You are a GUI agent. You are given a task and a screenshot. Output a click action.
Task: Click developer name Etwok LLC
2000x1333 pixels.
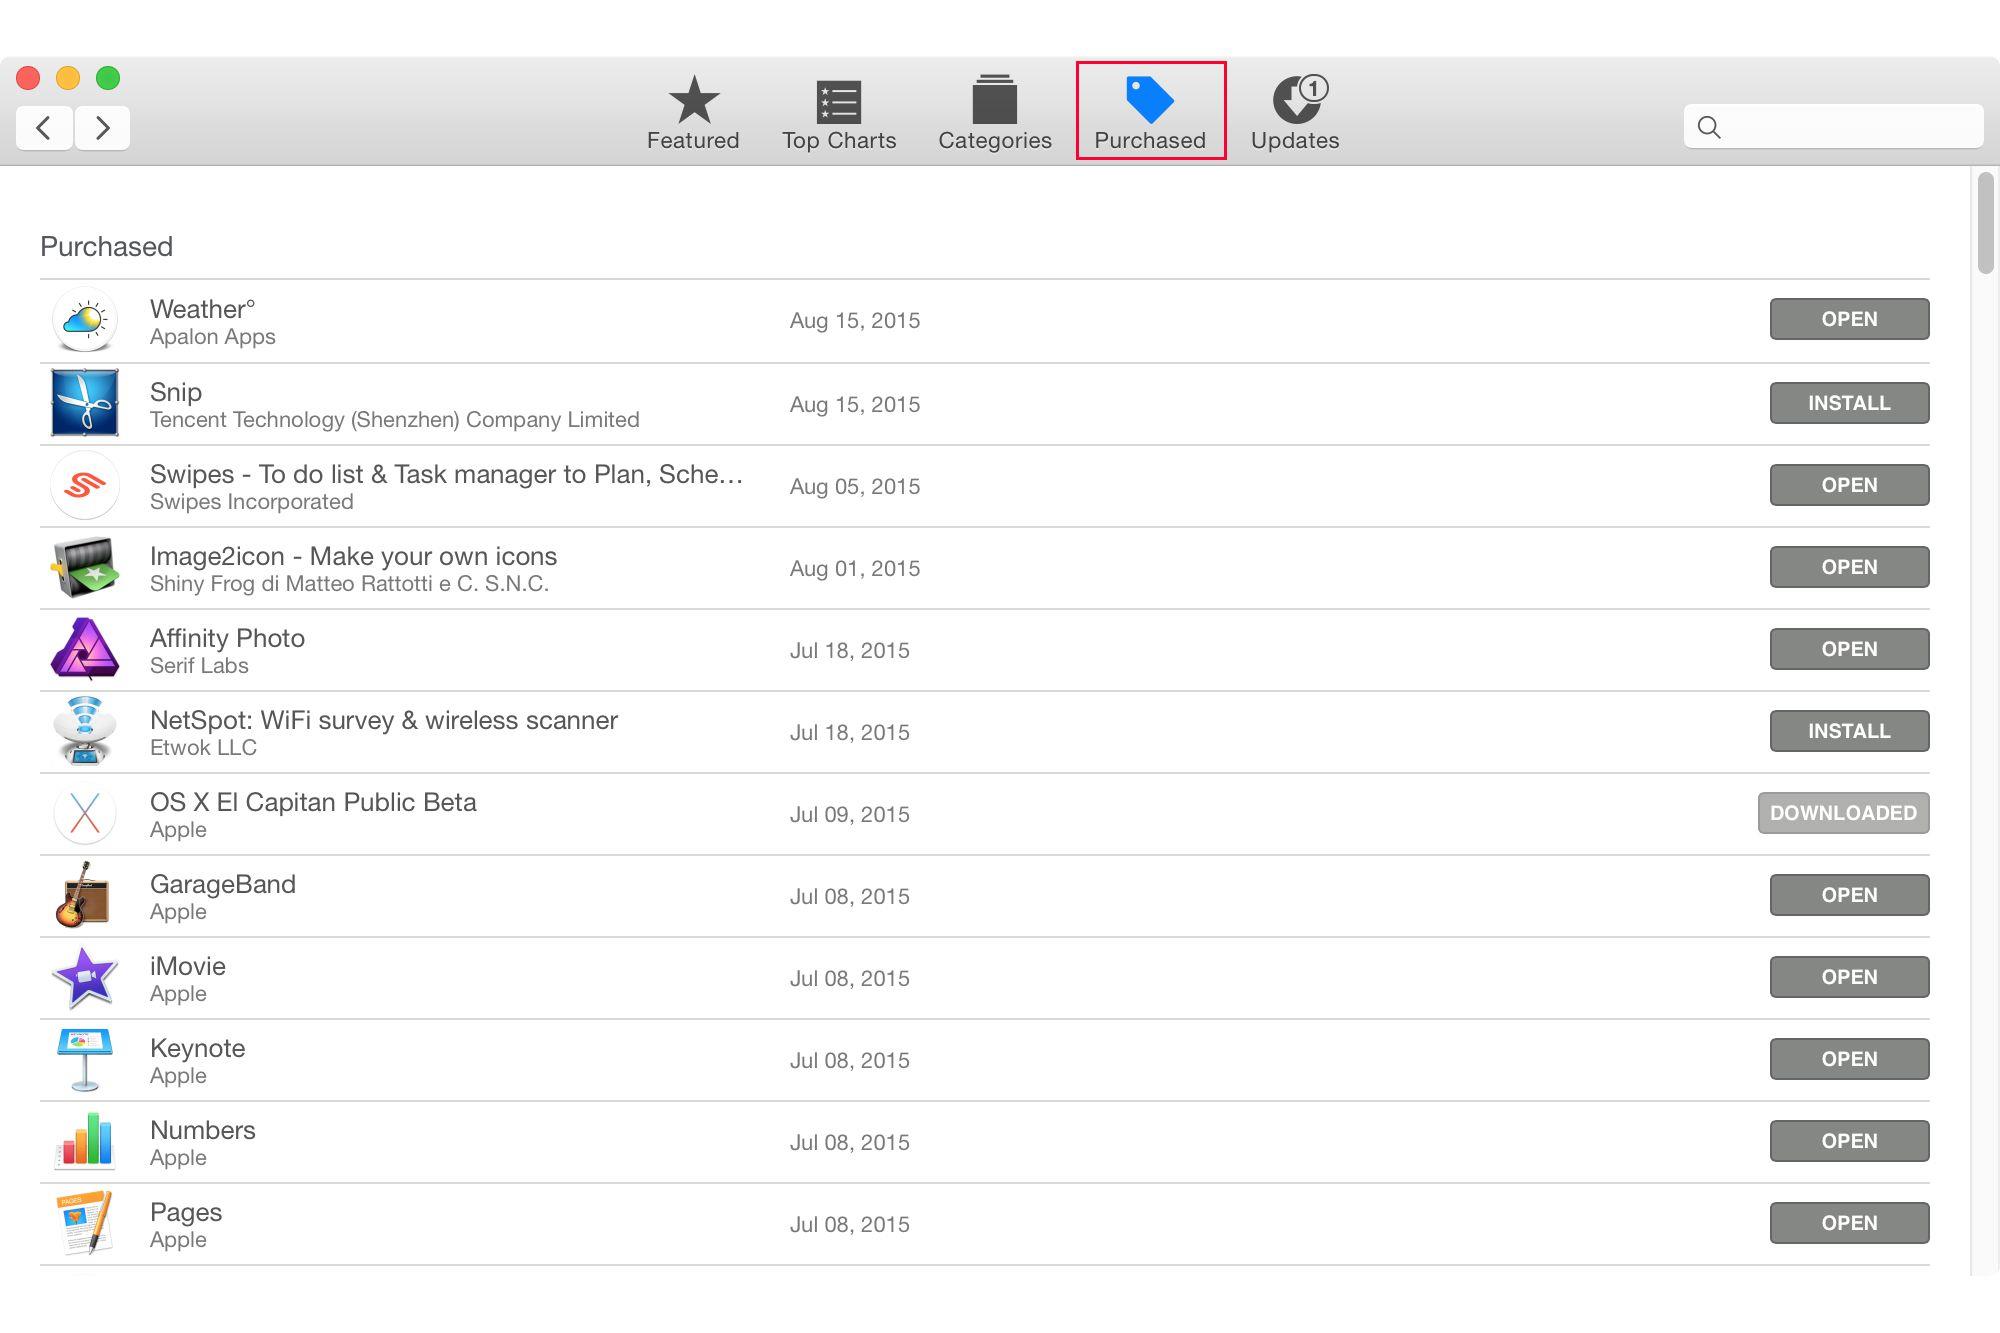pyautogui.click(x=203, y=748)
